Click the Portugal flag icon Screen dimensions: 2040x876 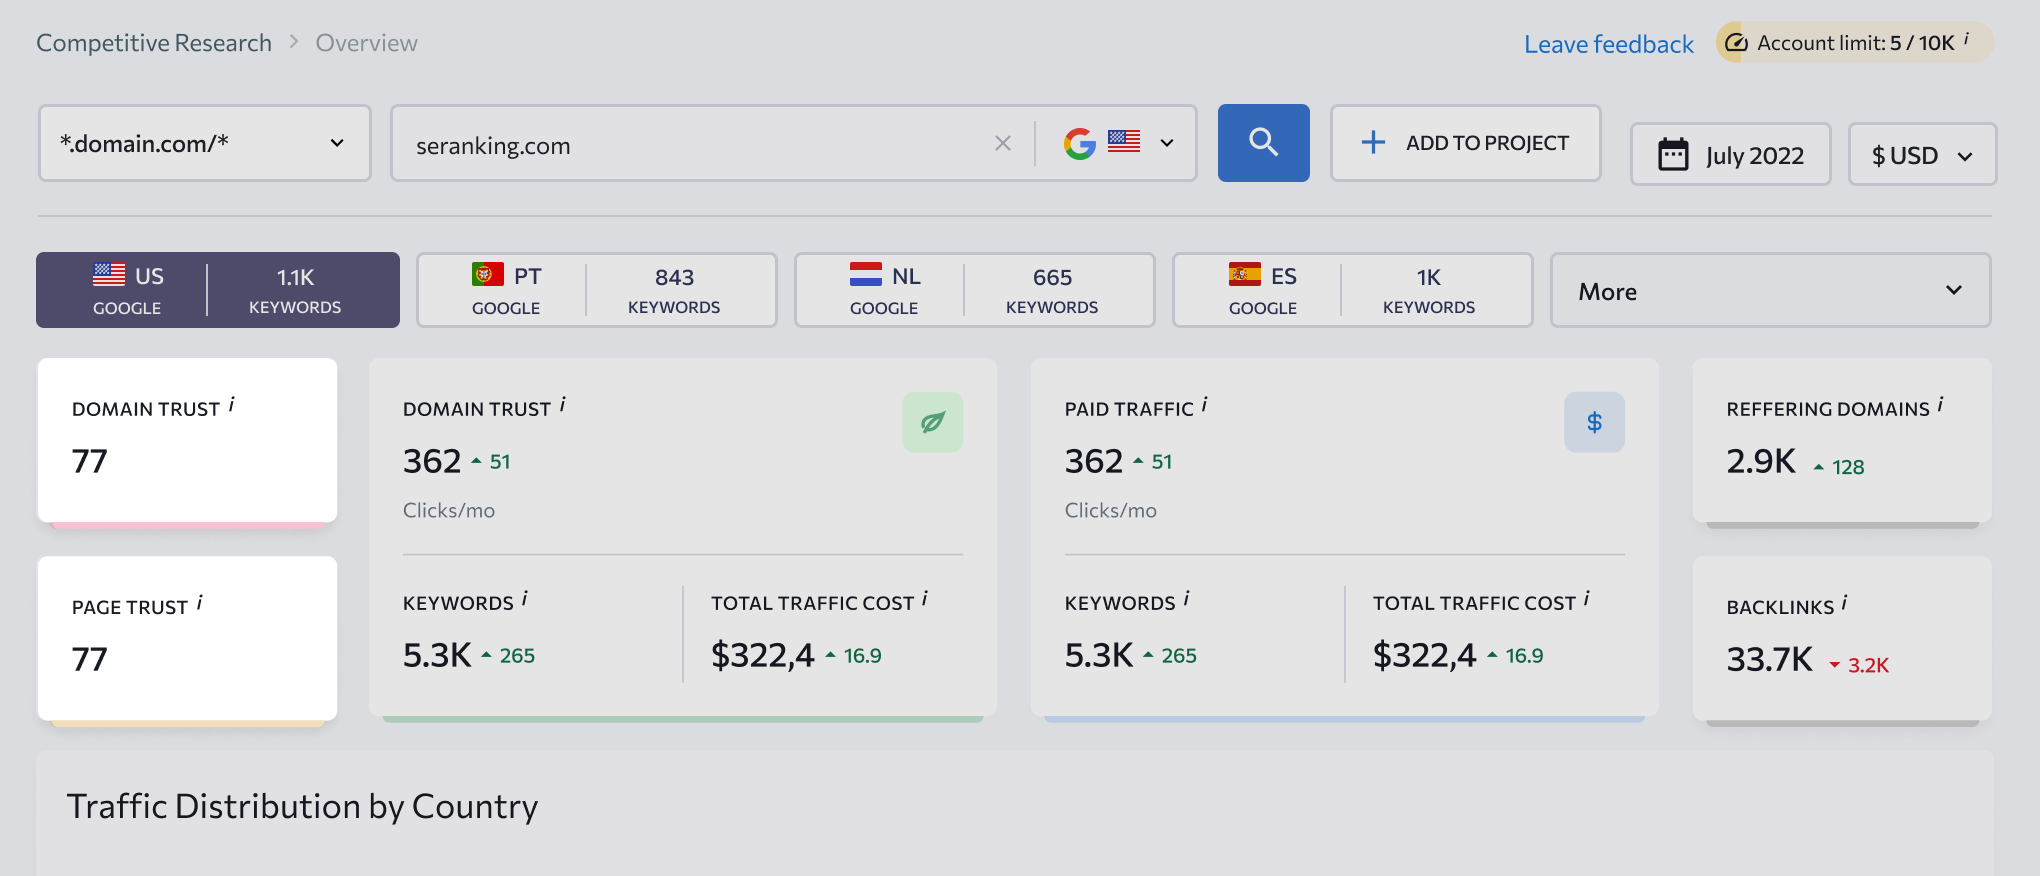tap(488, 274)
